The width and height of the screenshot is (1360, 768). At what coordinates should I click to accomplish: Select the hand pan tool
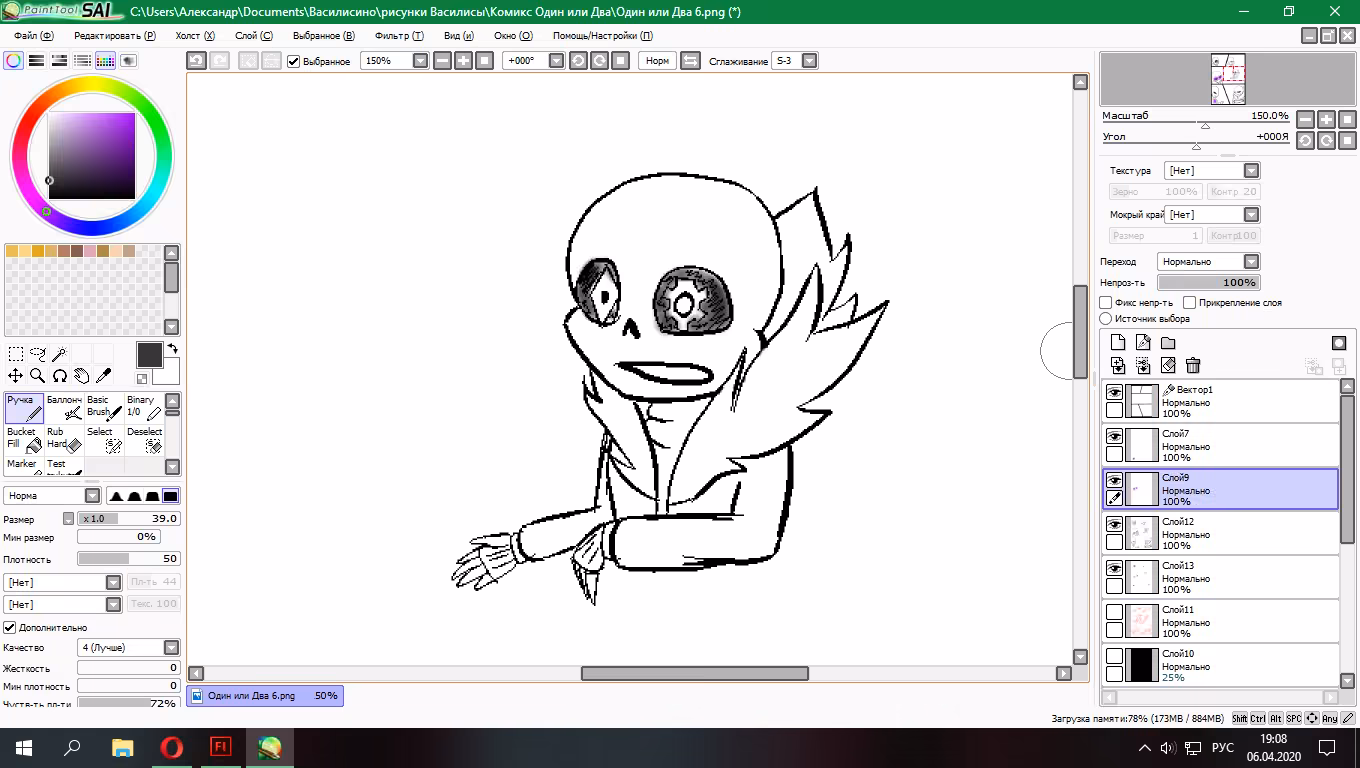pos(82,376)
